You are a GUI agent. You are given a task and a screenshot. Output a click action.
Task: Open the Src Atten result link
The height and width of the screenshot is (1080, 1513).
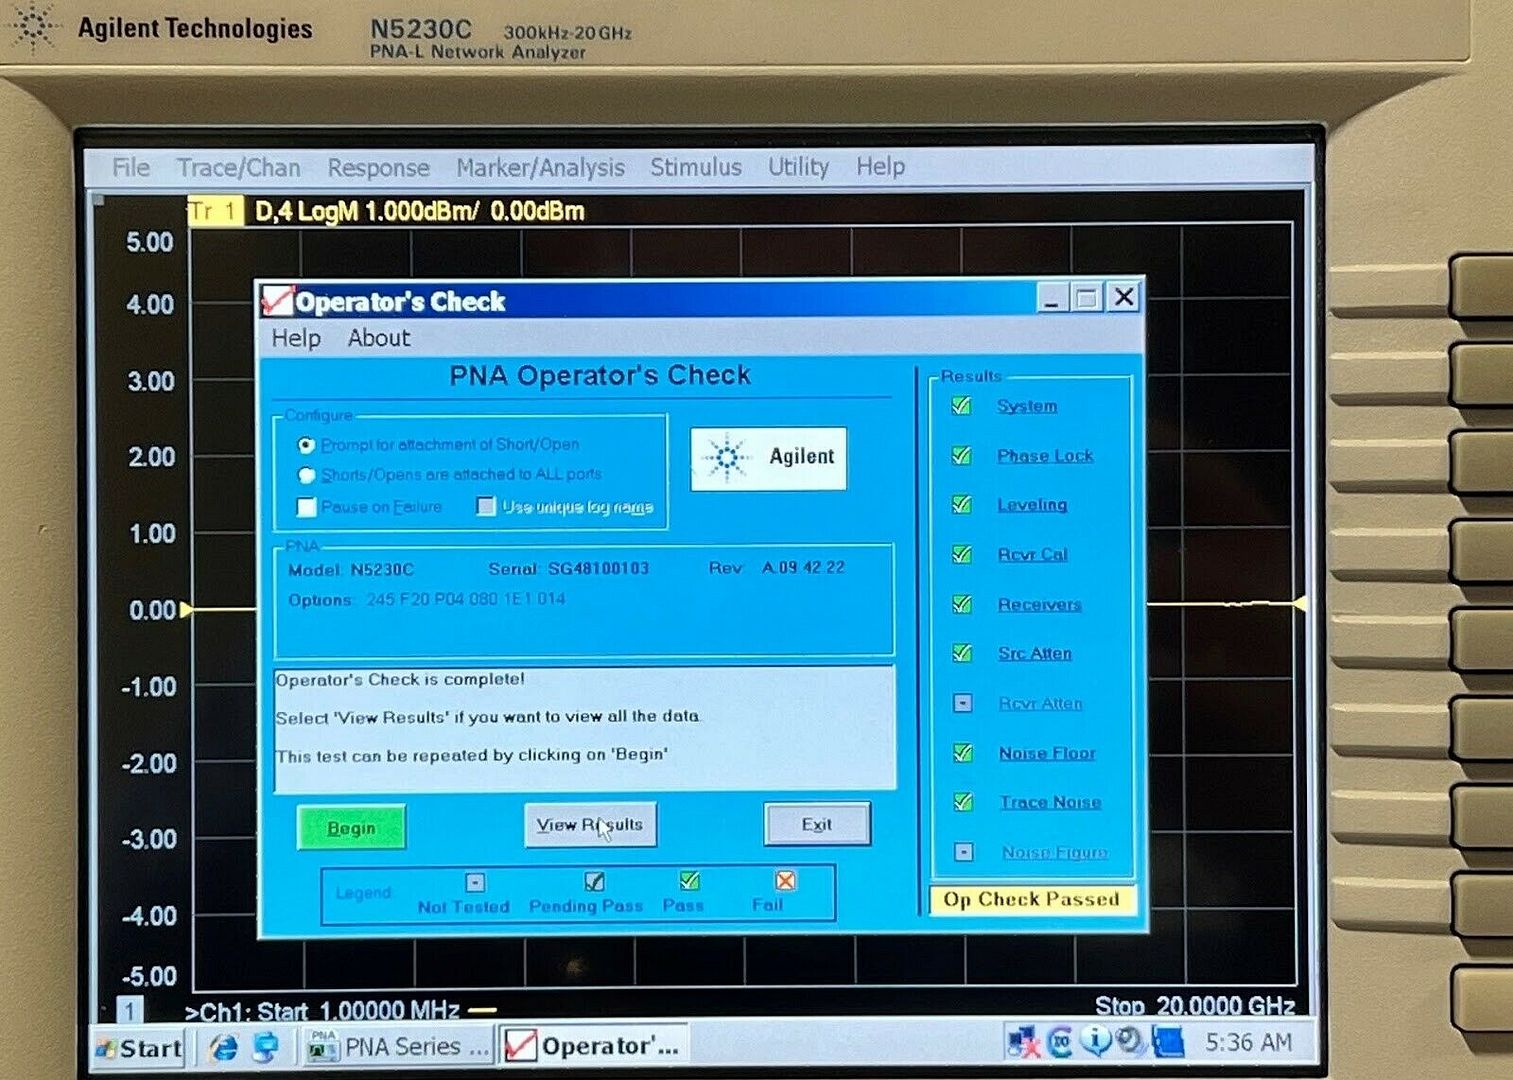1035,653
